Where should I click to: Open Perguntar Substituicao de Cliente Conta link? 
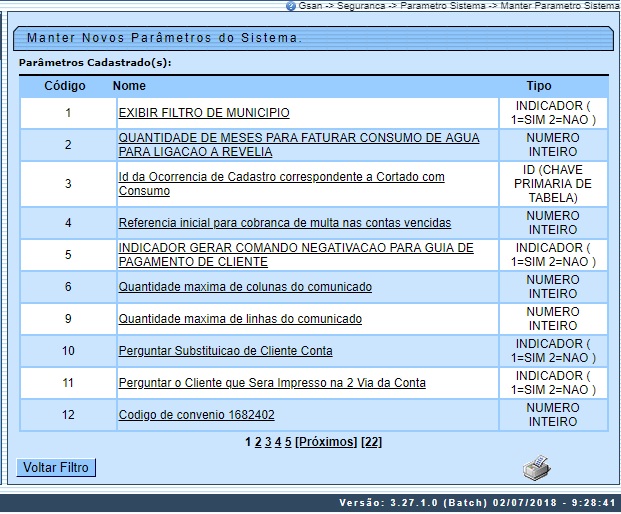click(225, 351)
